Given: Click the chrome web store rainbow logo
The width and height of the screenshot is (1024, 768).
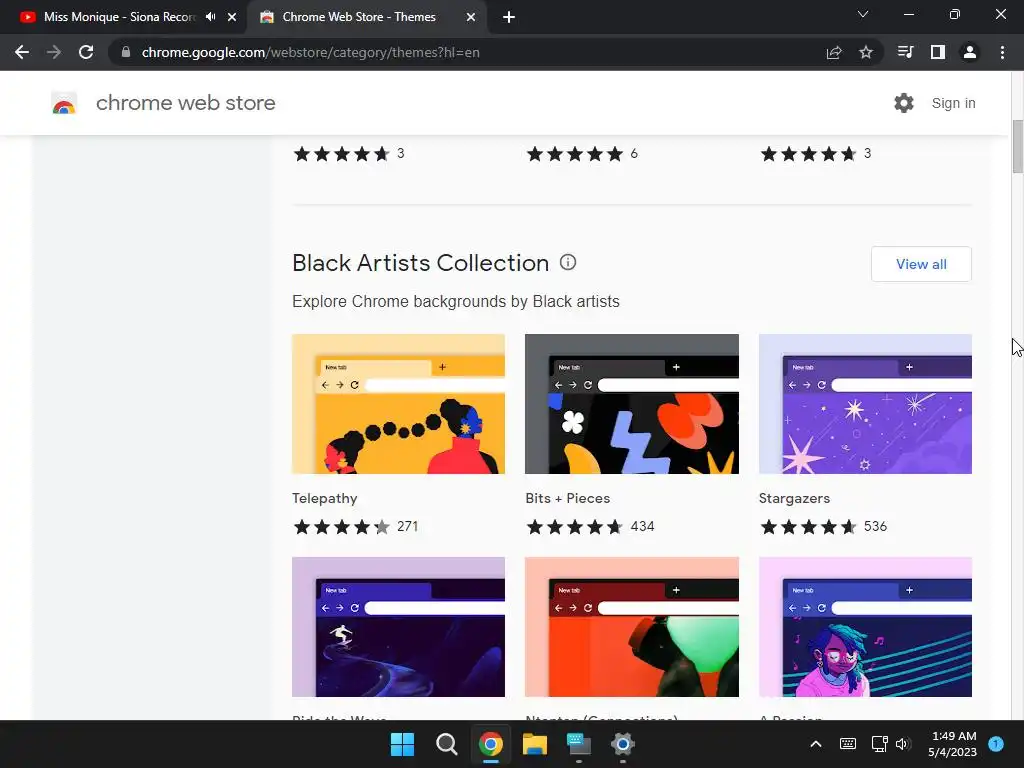Looking at the screenshot, I should click(x=64, y=103).
